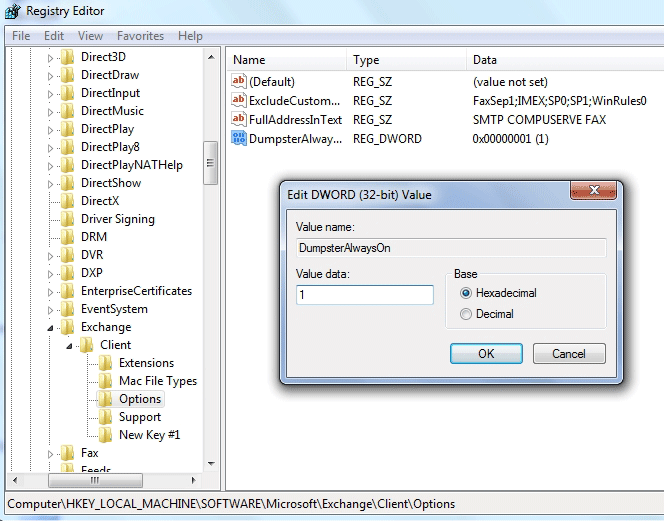Expand the Direct3D tree node
This screenshot has height=521, width=664.
(50, 57)
